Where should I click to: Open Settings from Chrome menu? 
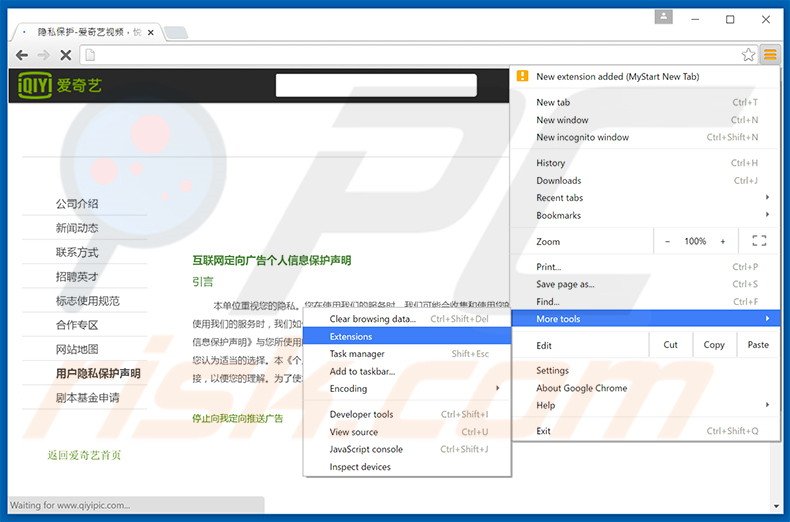click(552, 371)
